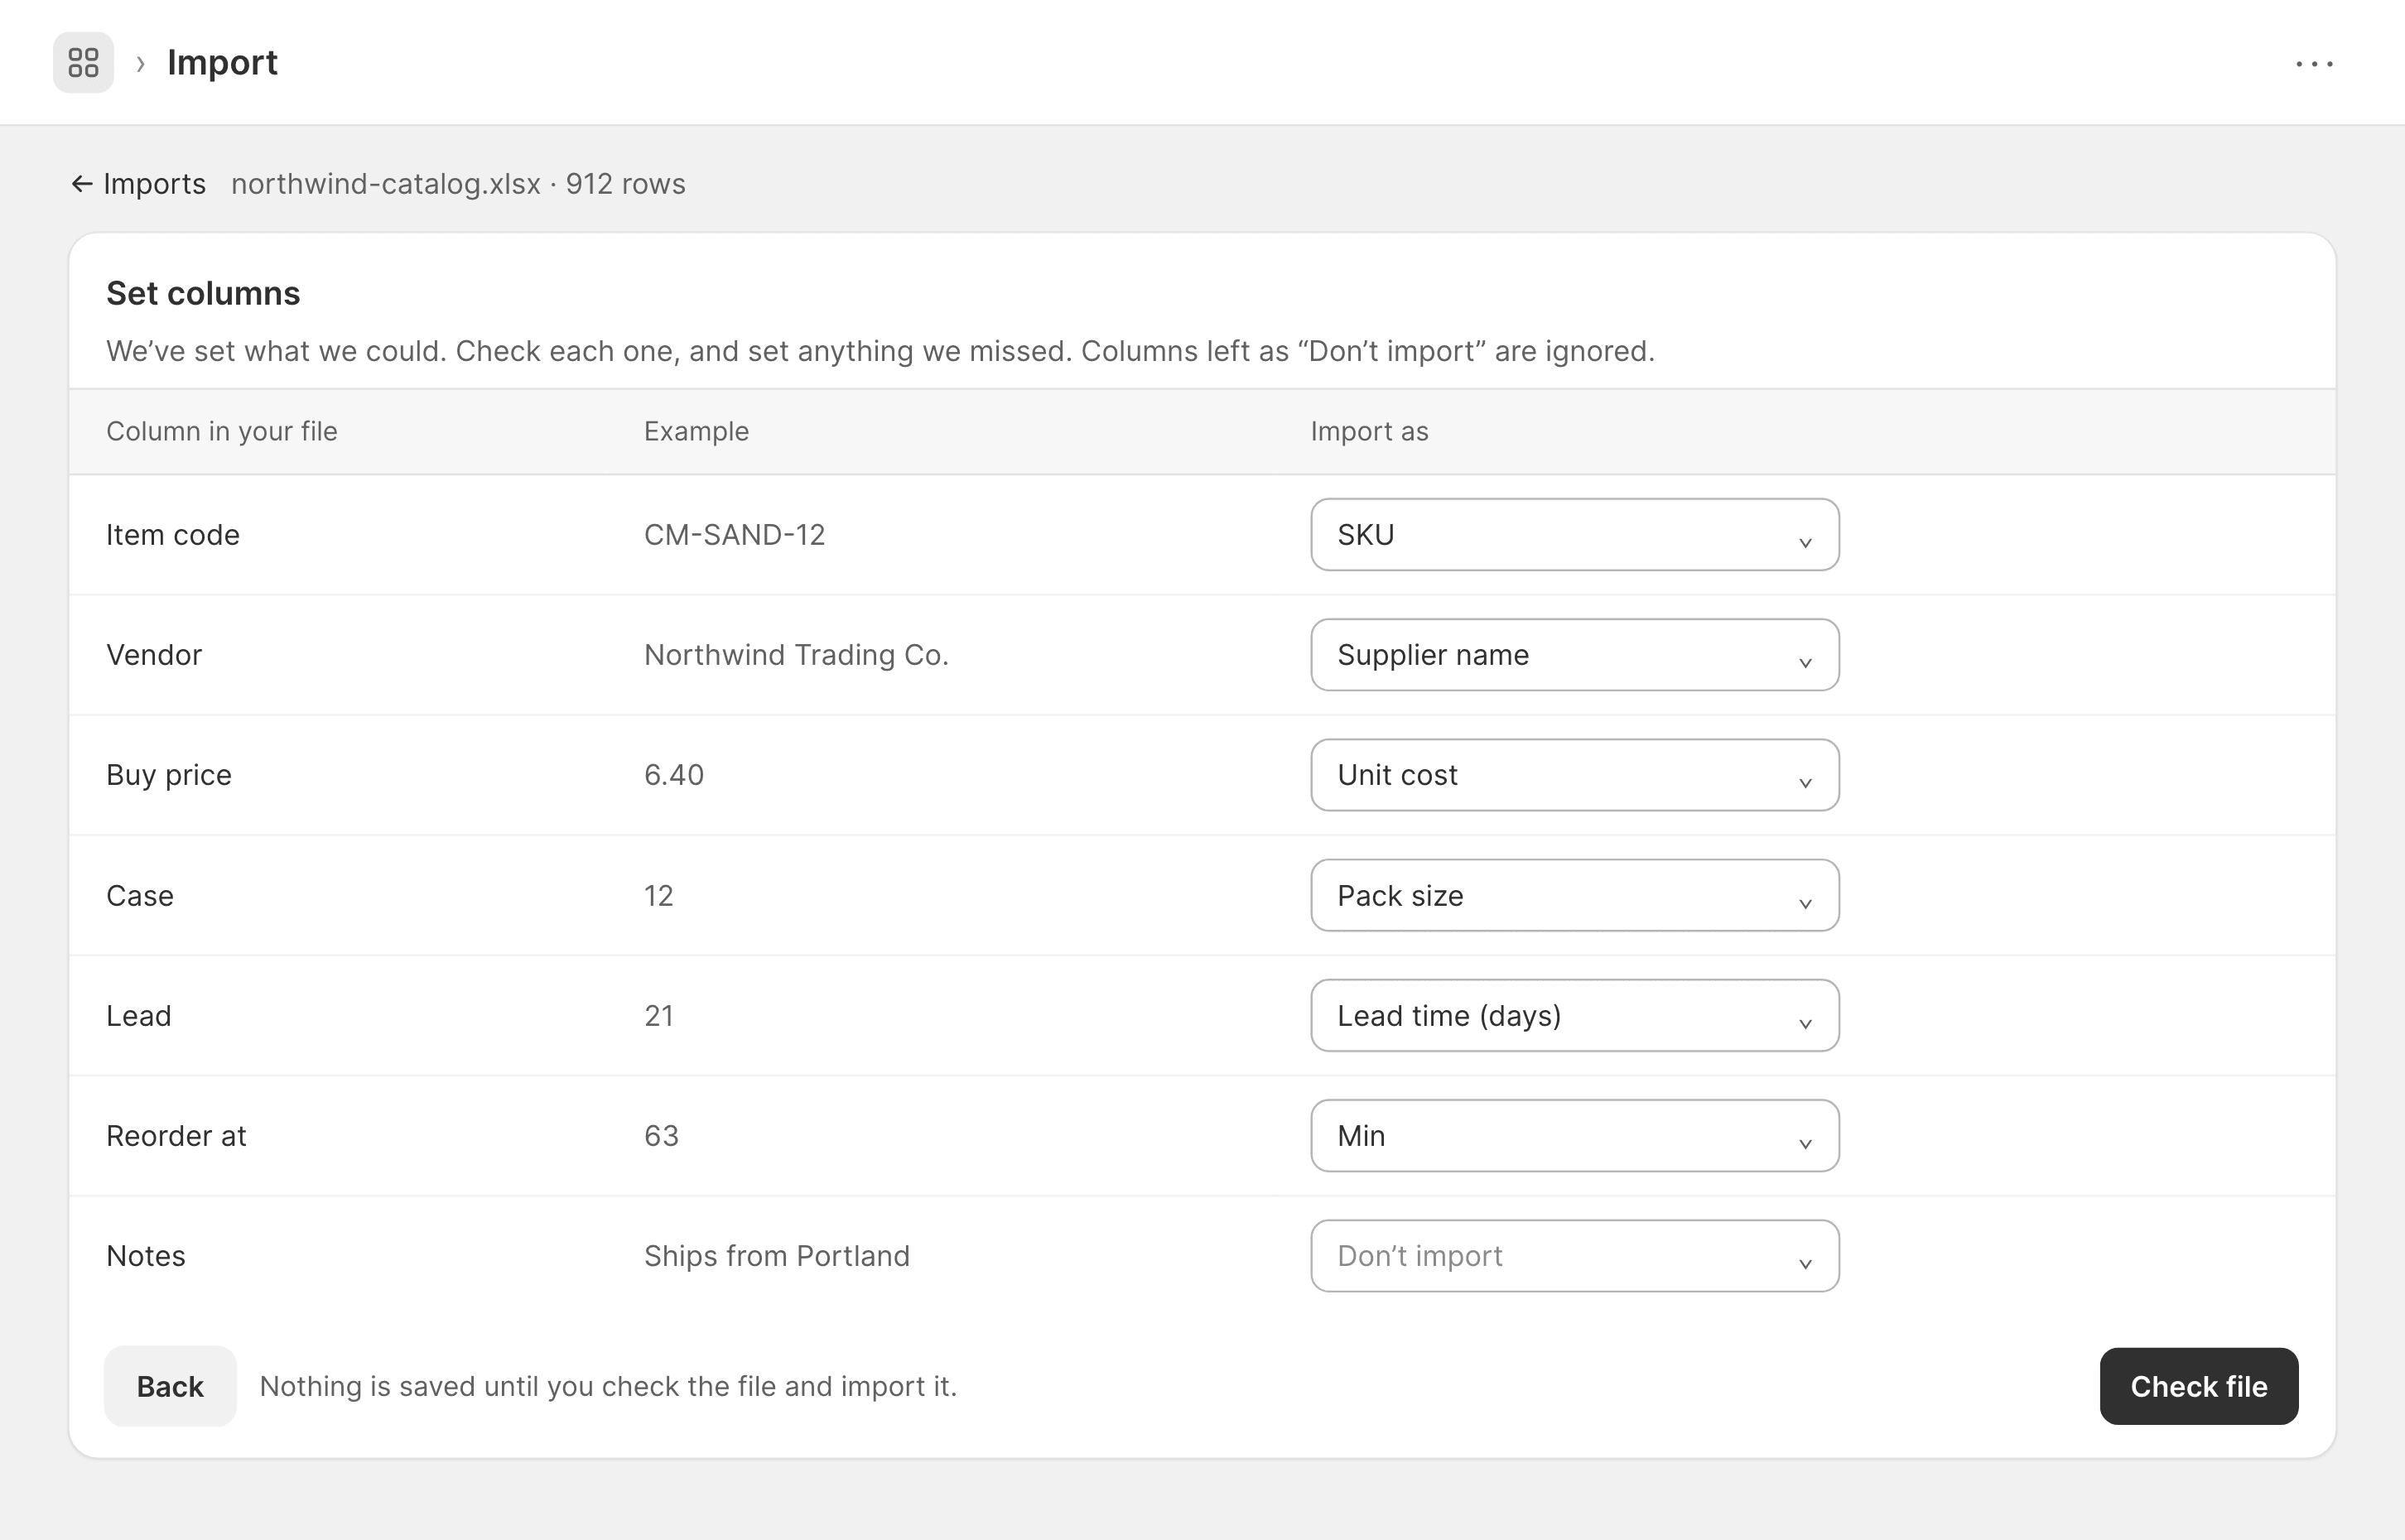Go back via the Imports arrow link
Image resolution: width=2405 pixels, height=1540 pixels.
coord(139,184)
